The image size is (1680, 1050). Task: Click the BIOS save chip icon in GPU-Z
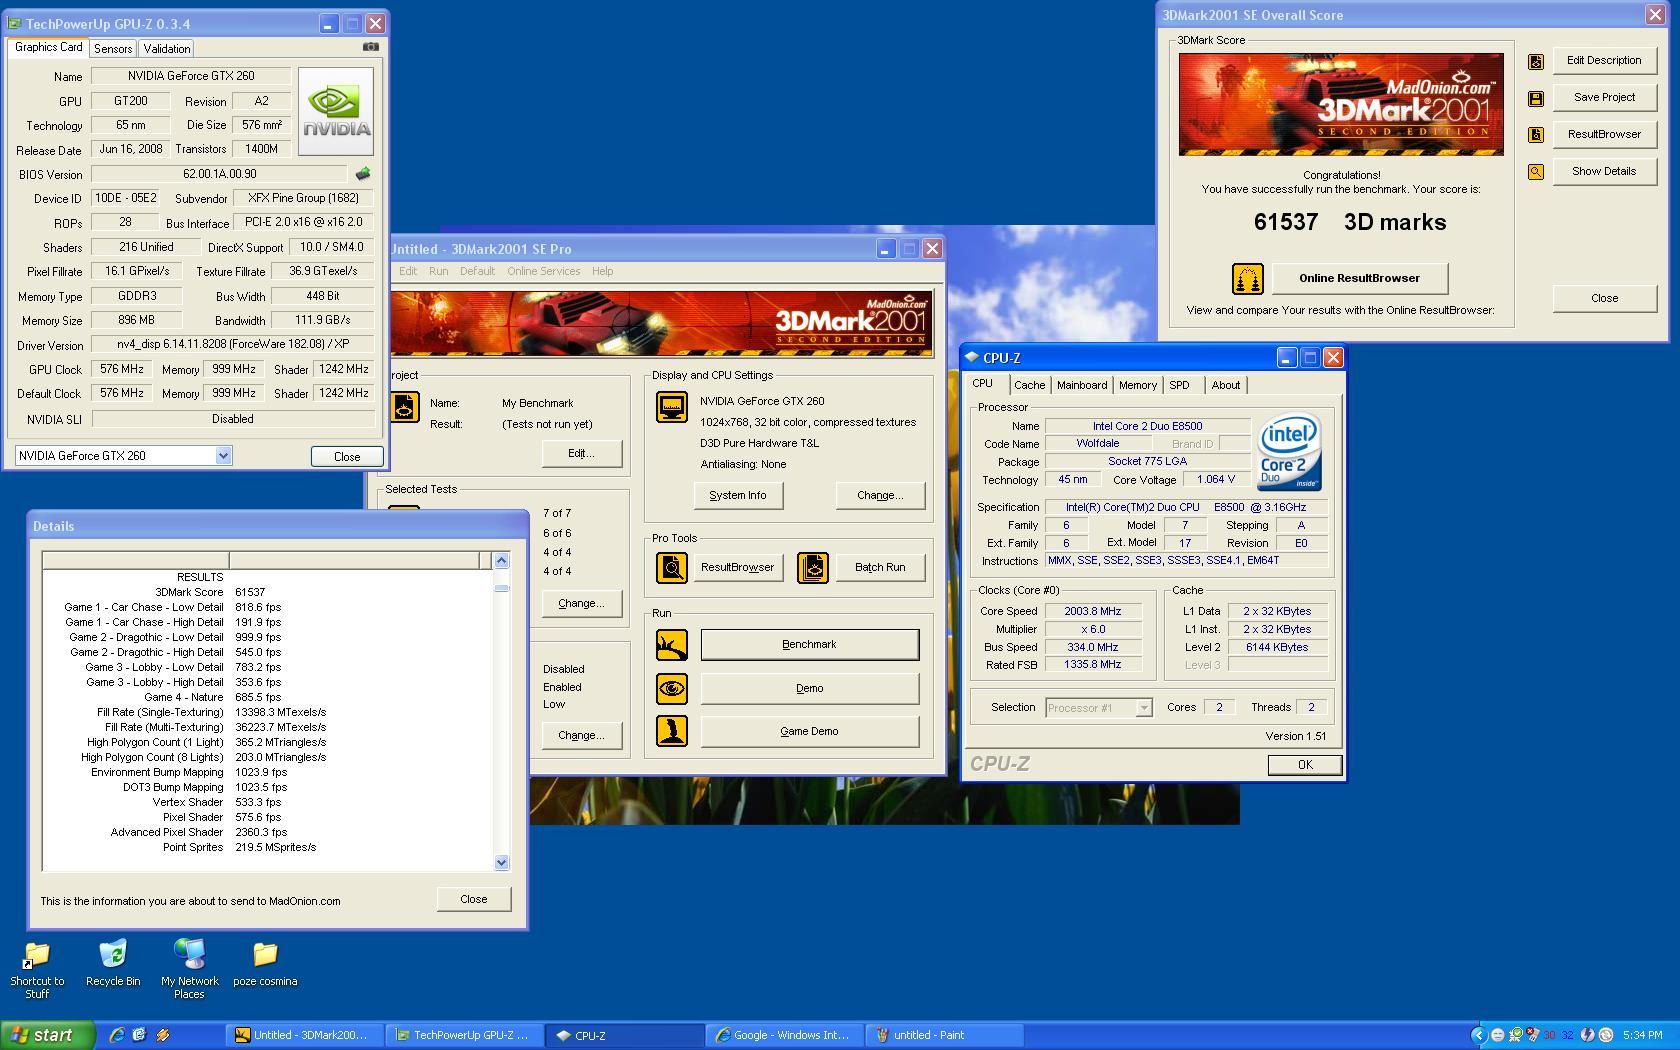[x=362, y=174]
